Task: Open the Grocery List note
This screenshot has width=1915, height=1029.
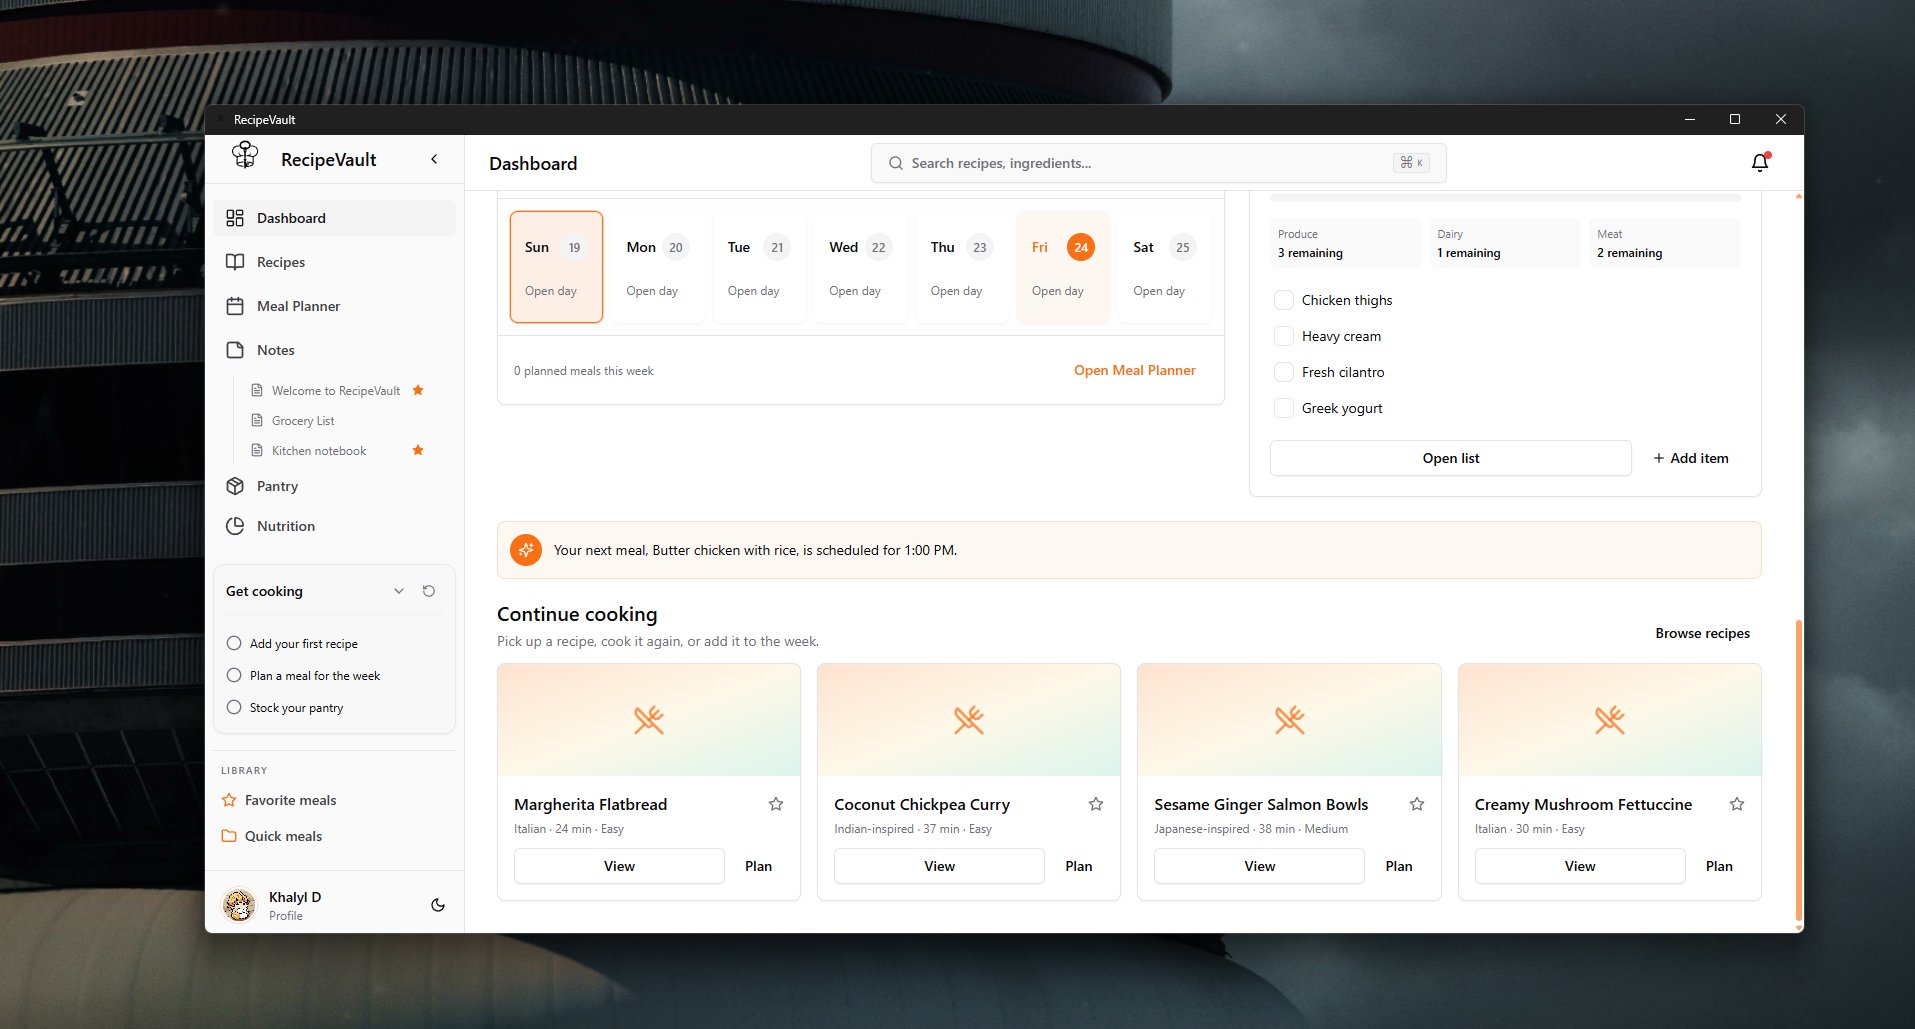Action: pyautogui.click(x=303, y=421)
